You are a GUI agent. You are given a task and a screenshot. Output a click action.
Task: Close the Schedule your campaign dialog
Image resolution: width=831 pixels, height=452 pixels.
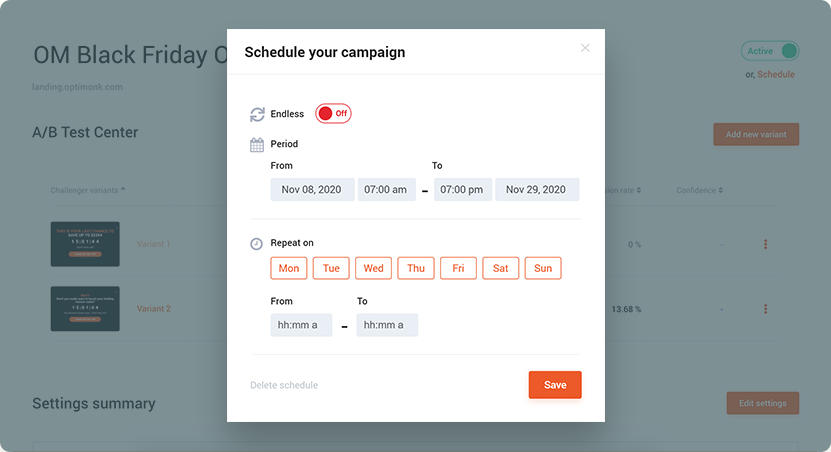click(x=585, y=48)
